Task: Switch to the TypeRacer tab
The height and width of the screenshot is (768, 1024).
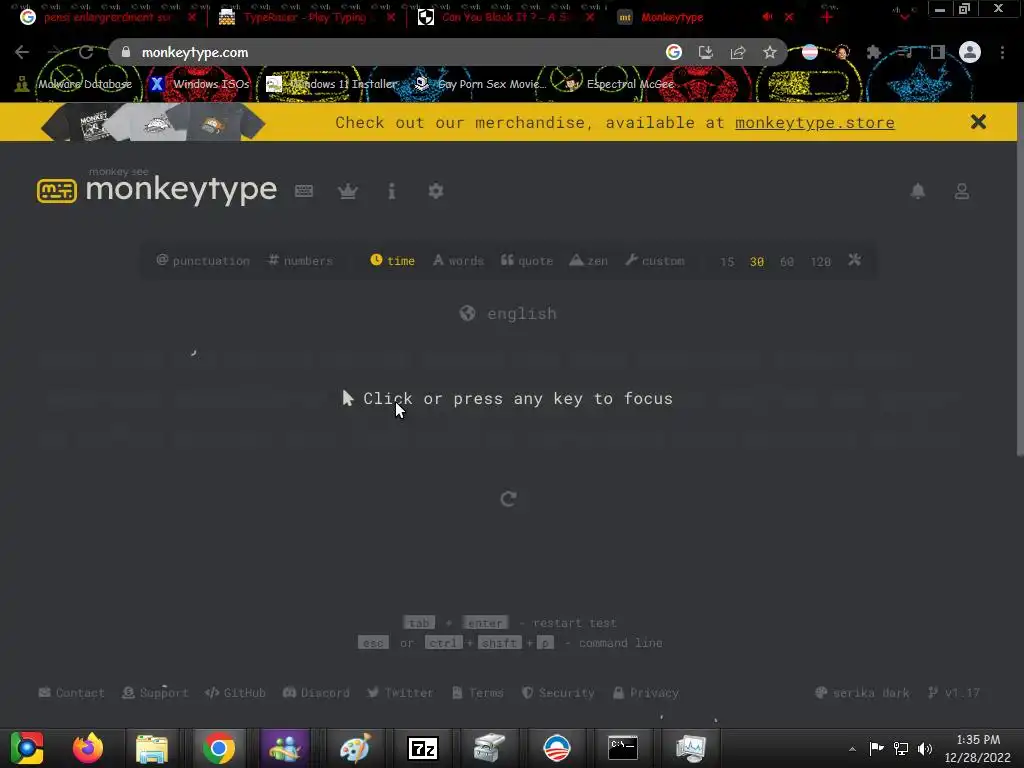Action: click(x=304, y=18)
